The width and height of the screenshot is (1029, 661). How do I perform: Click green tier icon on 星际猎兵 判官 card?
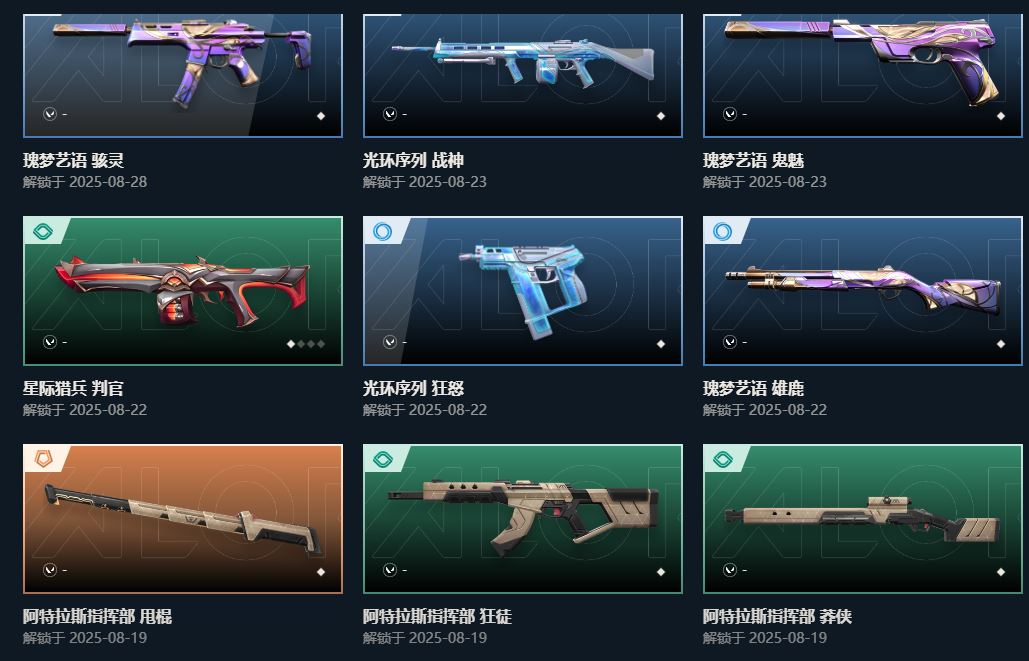click(43, 231)
